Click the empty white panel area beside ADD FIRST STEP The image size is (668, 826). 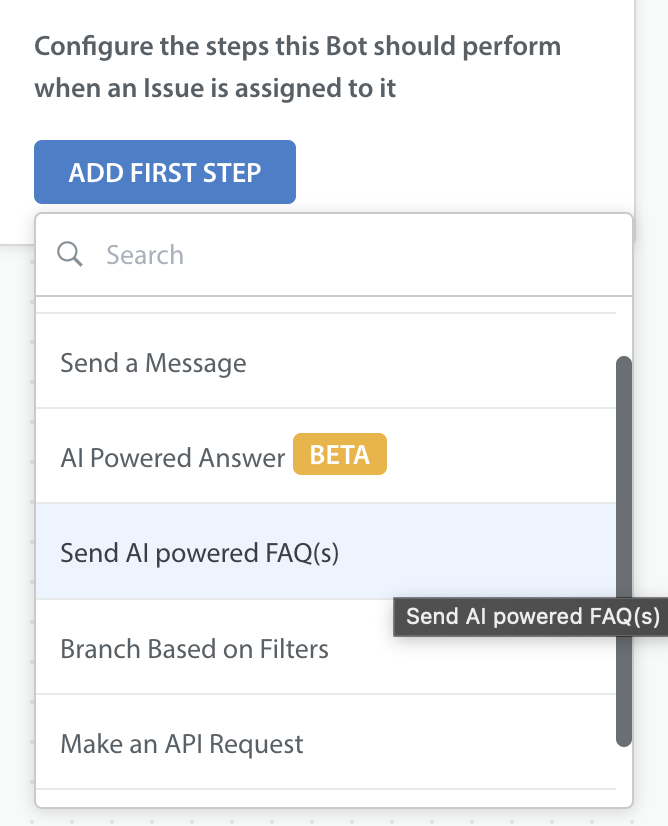[464, 172]
